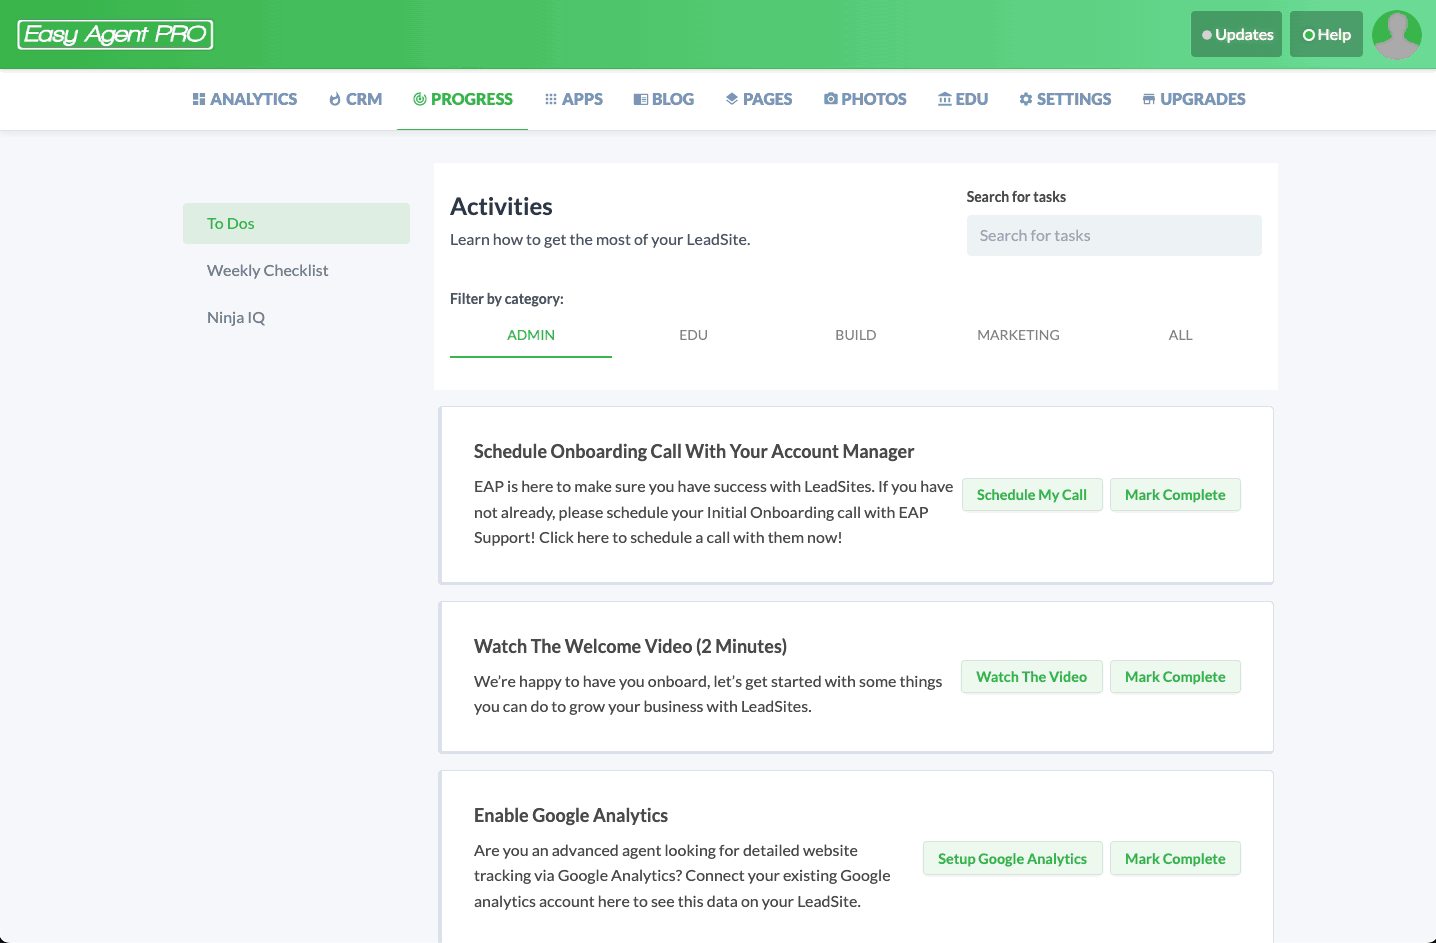Click the 'Search for tasks' label above field
The width and height of the screenshot is (1436, 943).
click(x=1016, y=197)
